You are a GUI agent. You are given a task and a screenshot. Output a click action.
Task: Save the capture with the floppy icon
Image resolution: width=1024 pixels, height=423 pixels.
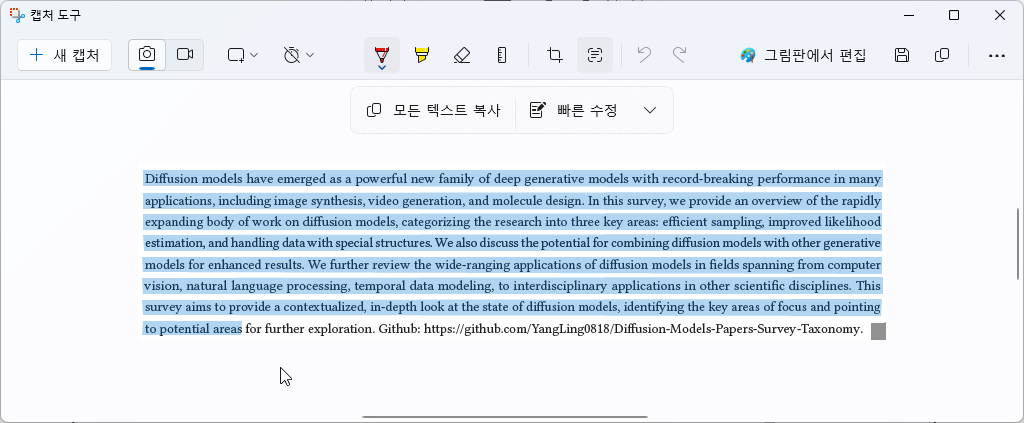(x=902, y=55)
